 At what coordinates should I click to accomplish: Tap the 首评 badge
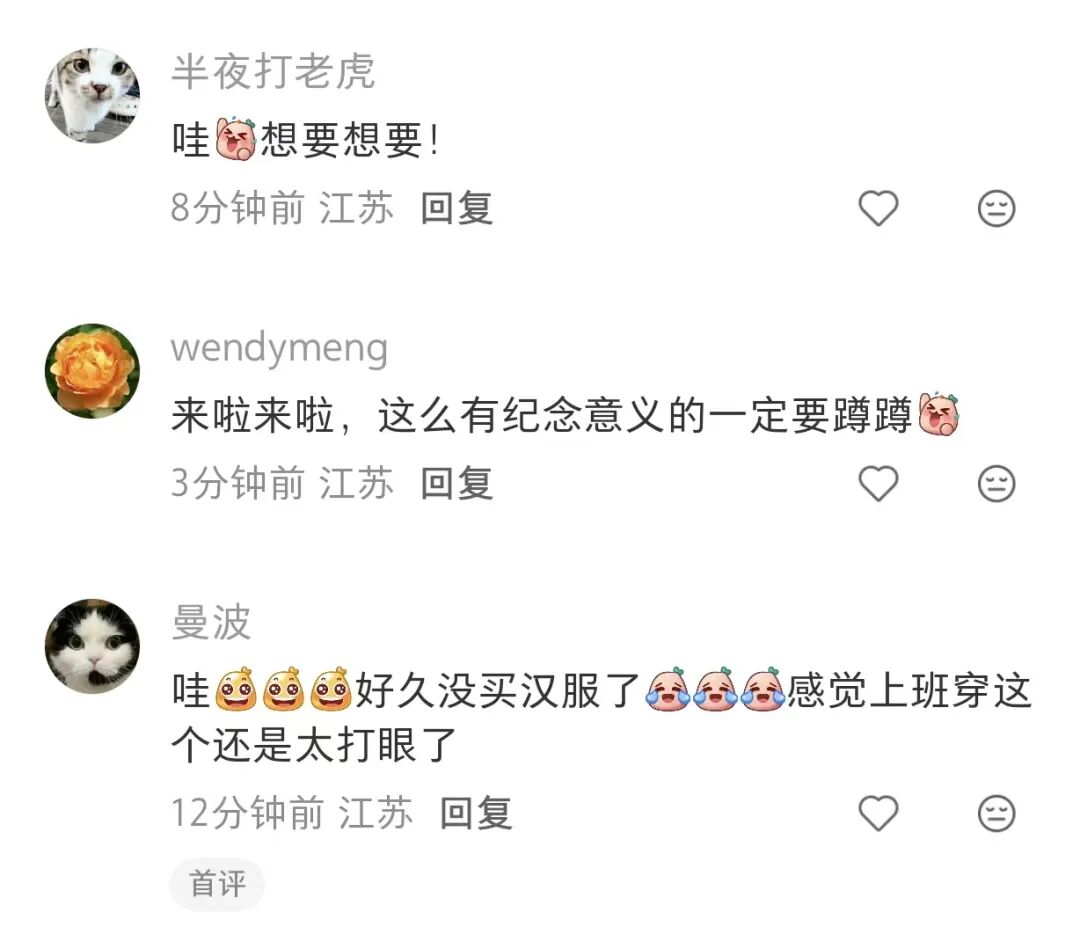click(x=218, y=884)
